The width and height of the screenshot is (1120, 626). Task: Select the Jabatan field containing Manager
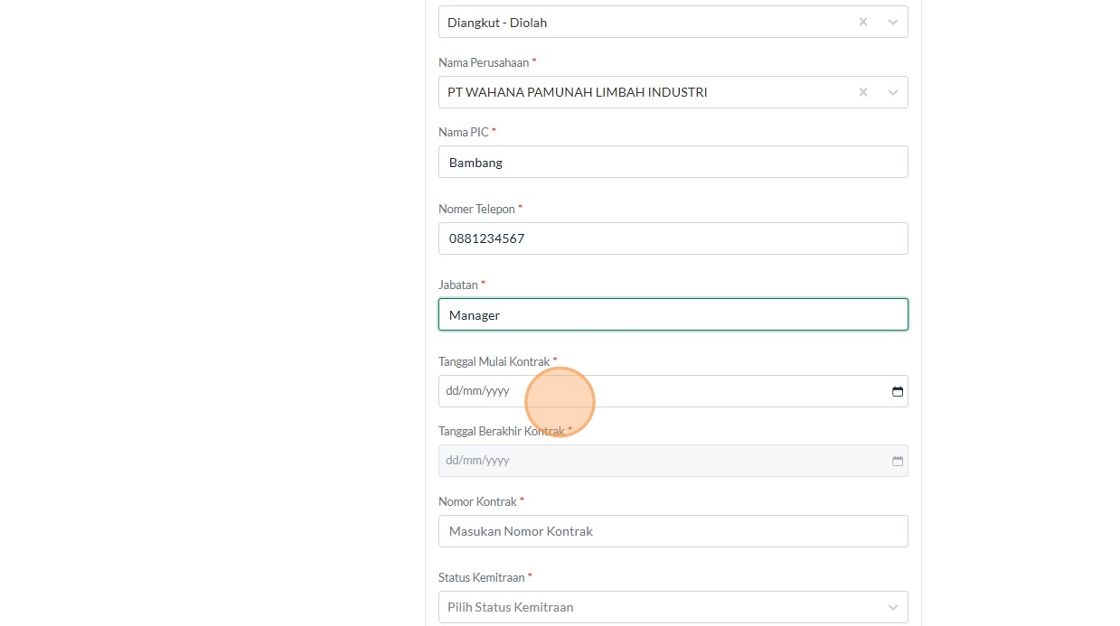(672, 315)
